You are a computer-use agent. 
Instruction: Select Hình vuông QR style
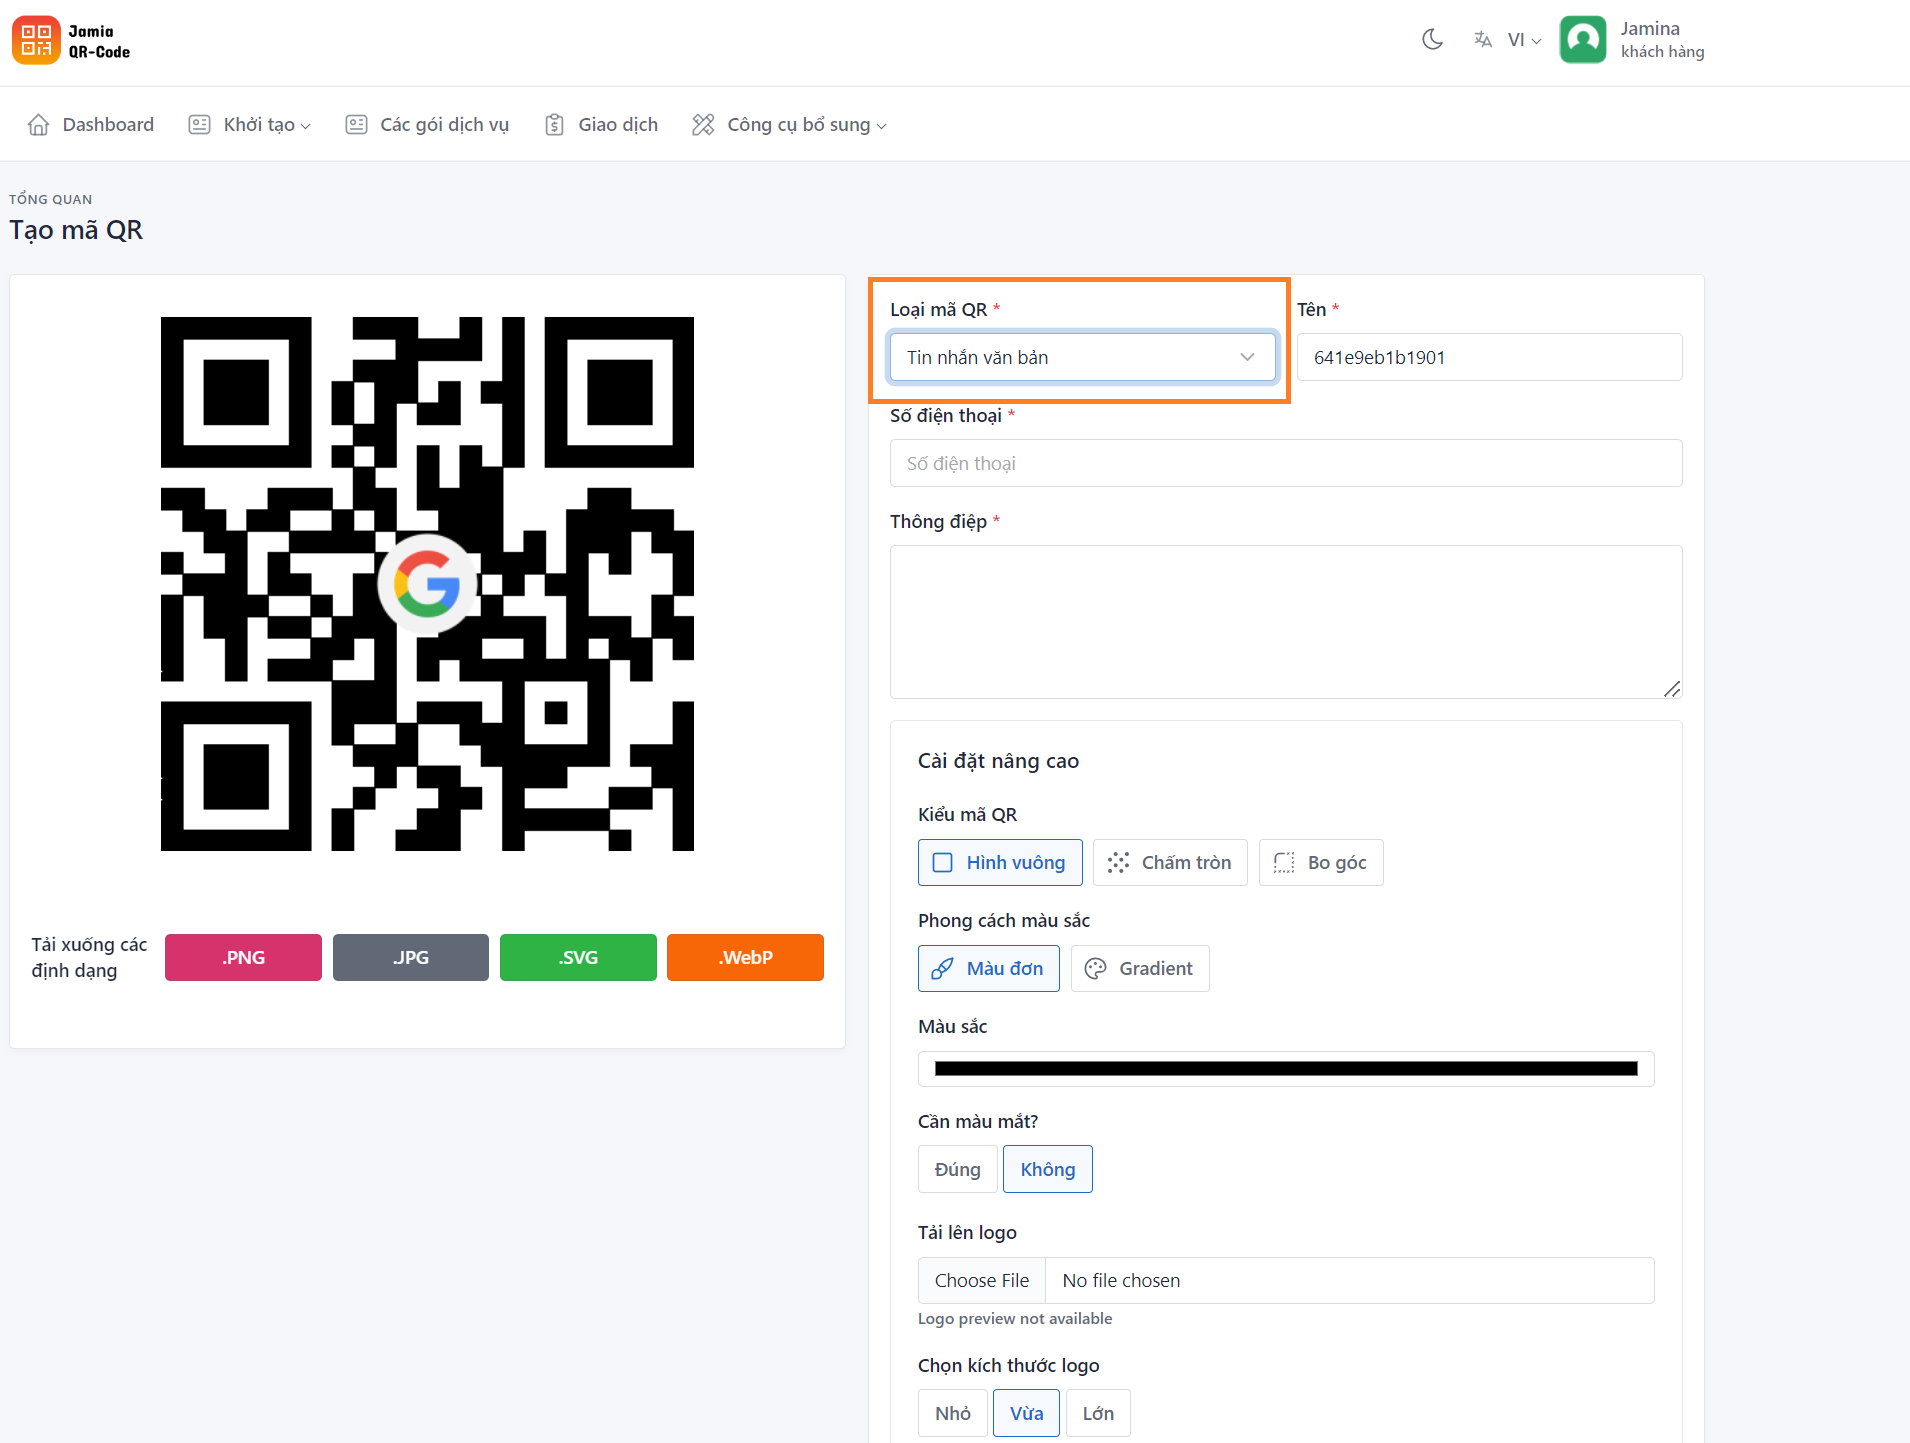click(1000, 862)
